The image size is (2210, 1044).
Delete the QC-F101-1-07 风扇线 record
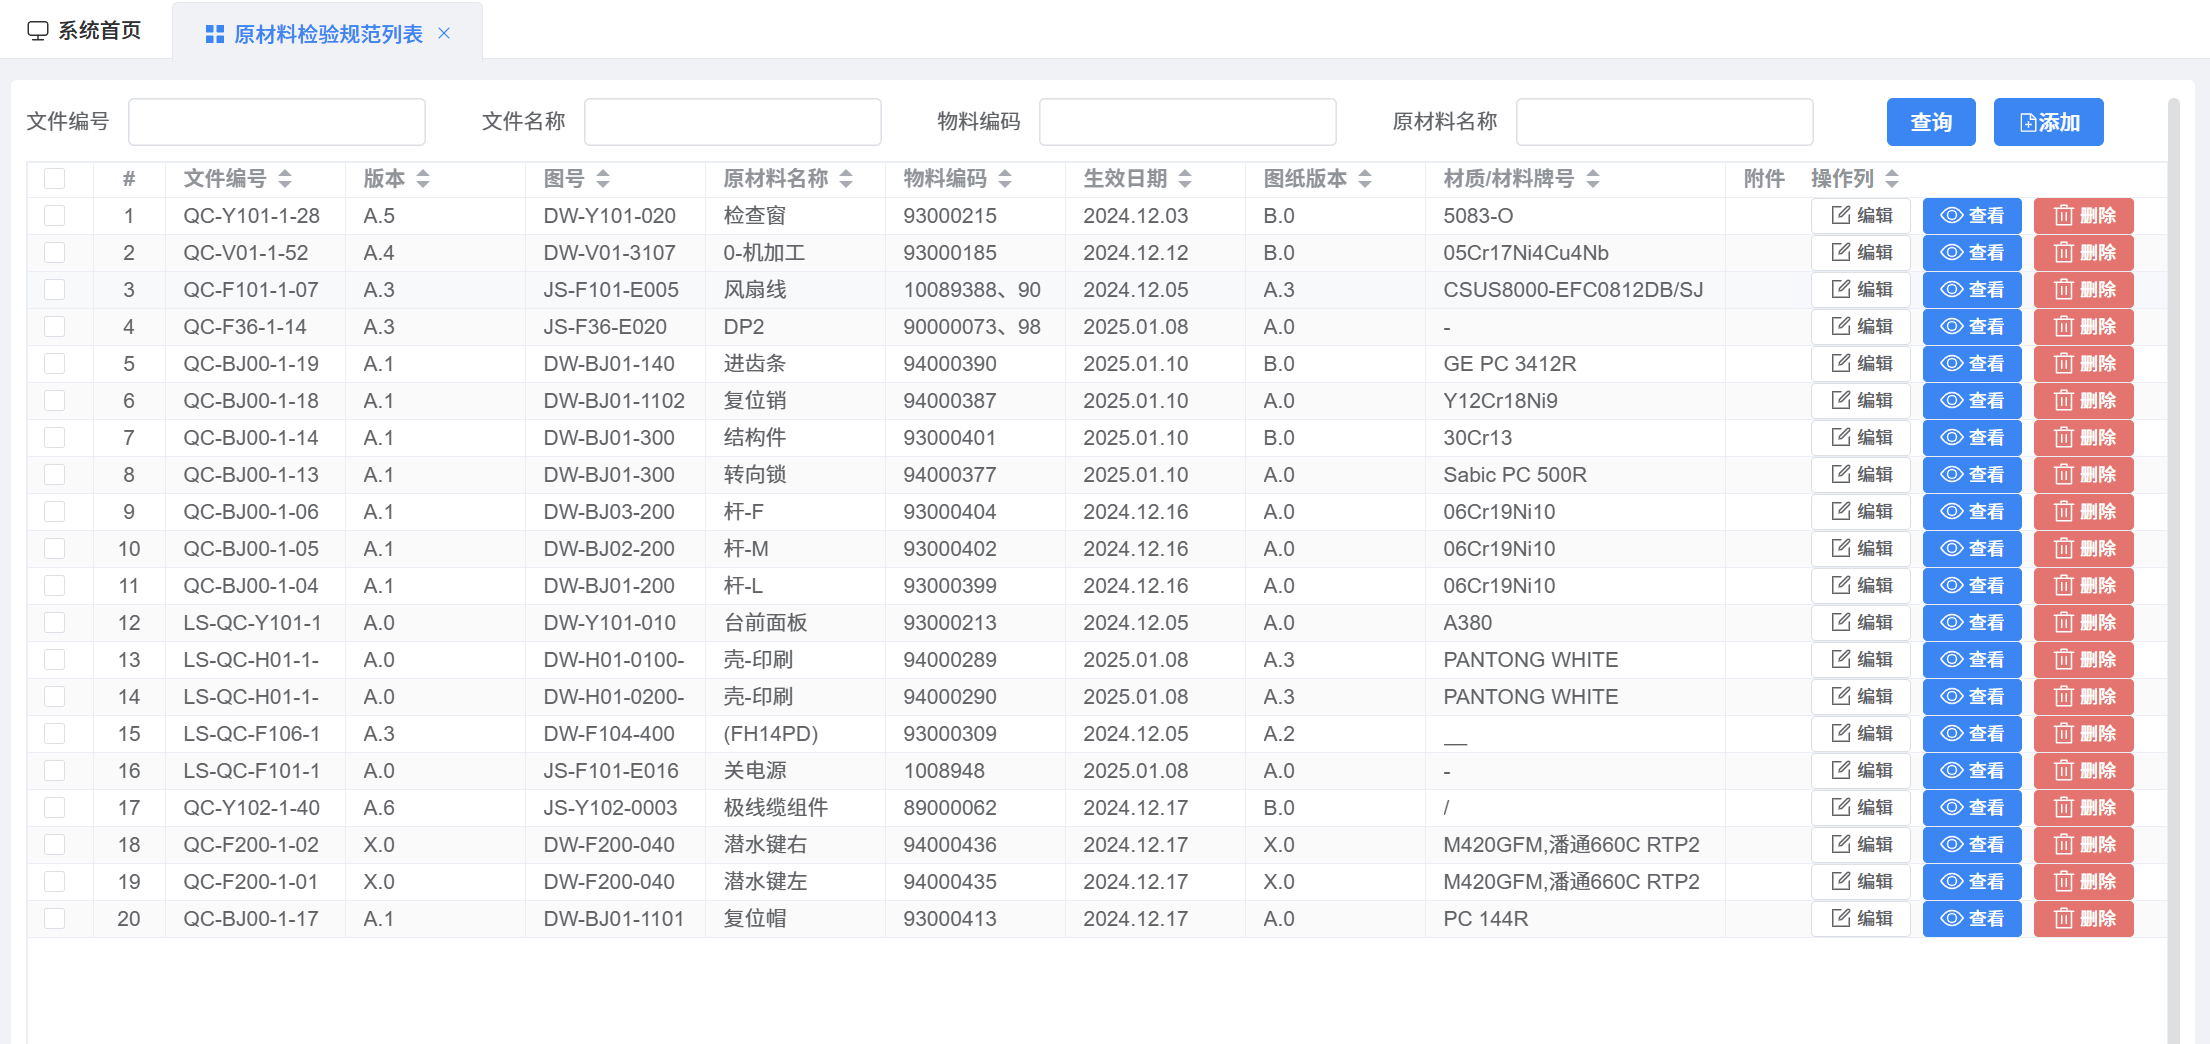(2083, 290)
